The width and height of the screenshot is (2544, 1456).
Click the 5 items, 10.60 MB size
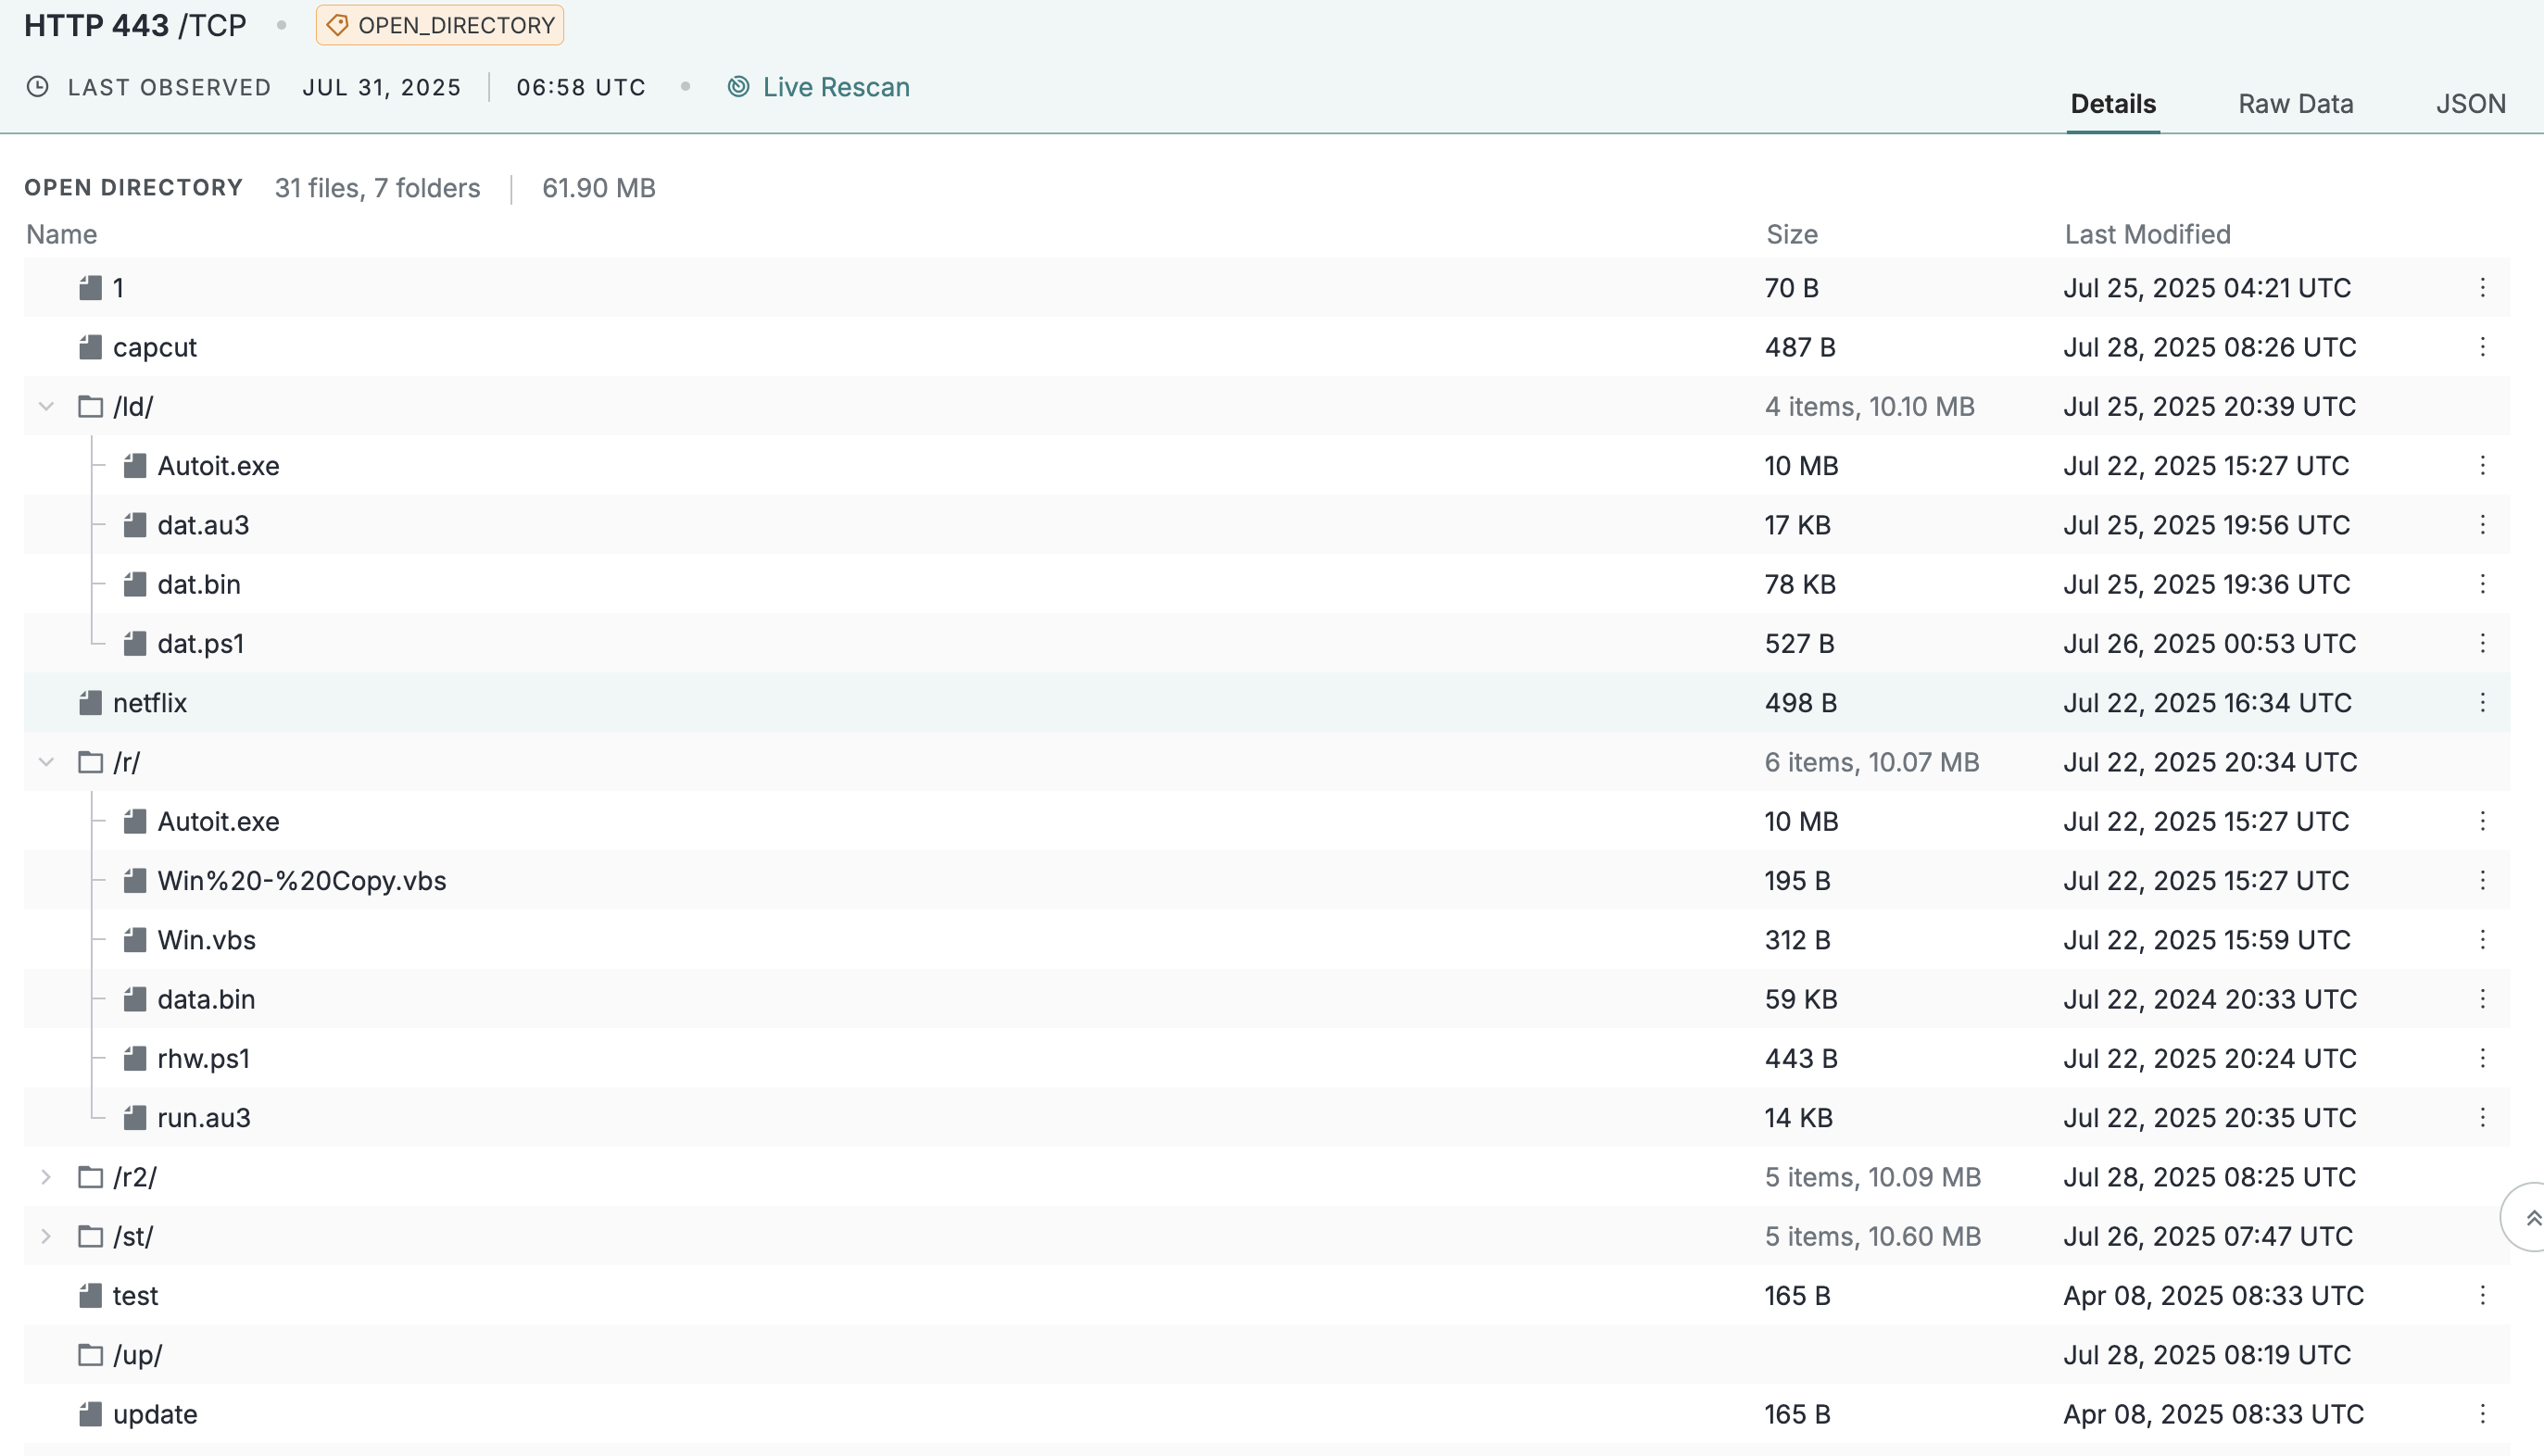1872,1236
